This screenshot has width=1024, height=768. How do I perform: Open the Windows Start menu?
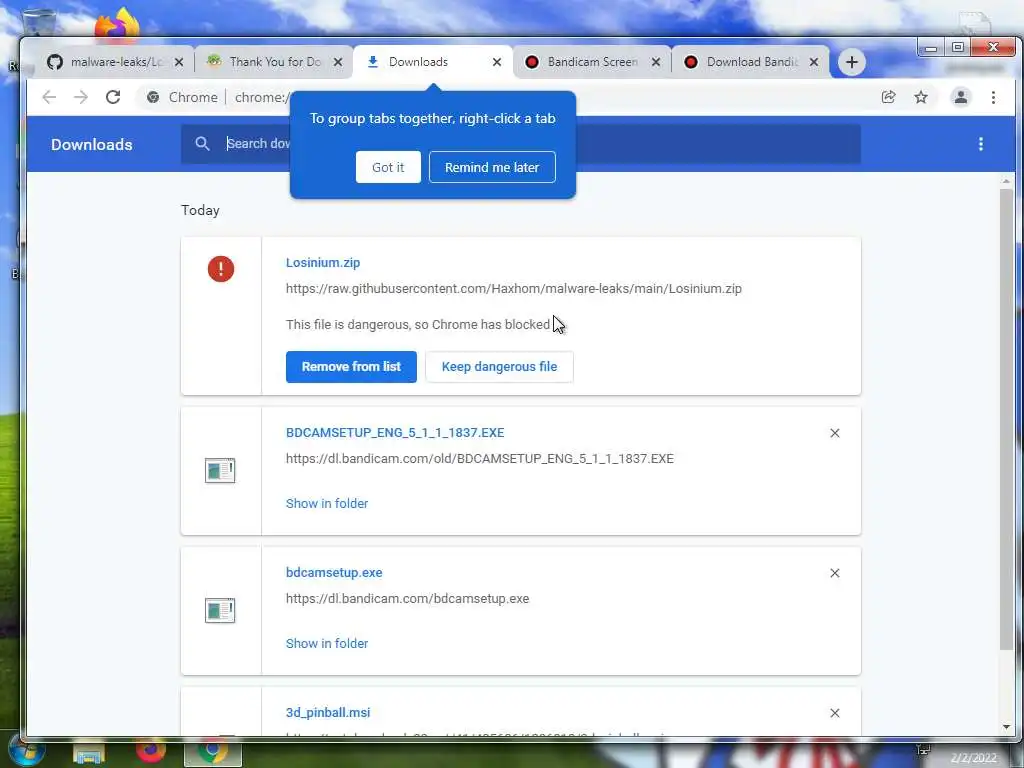click(26, 752)
